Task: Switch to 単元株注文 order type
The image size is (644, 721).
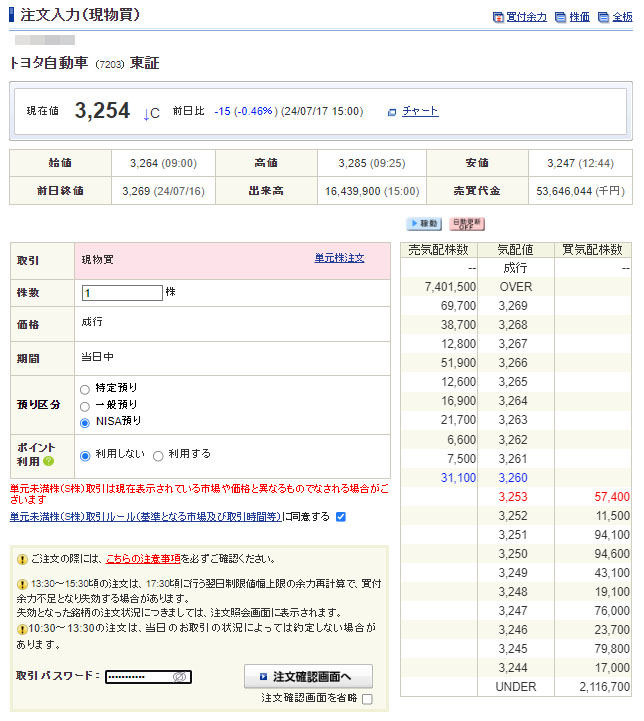Action: (339, 258)
